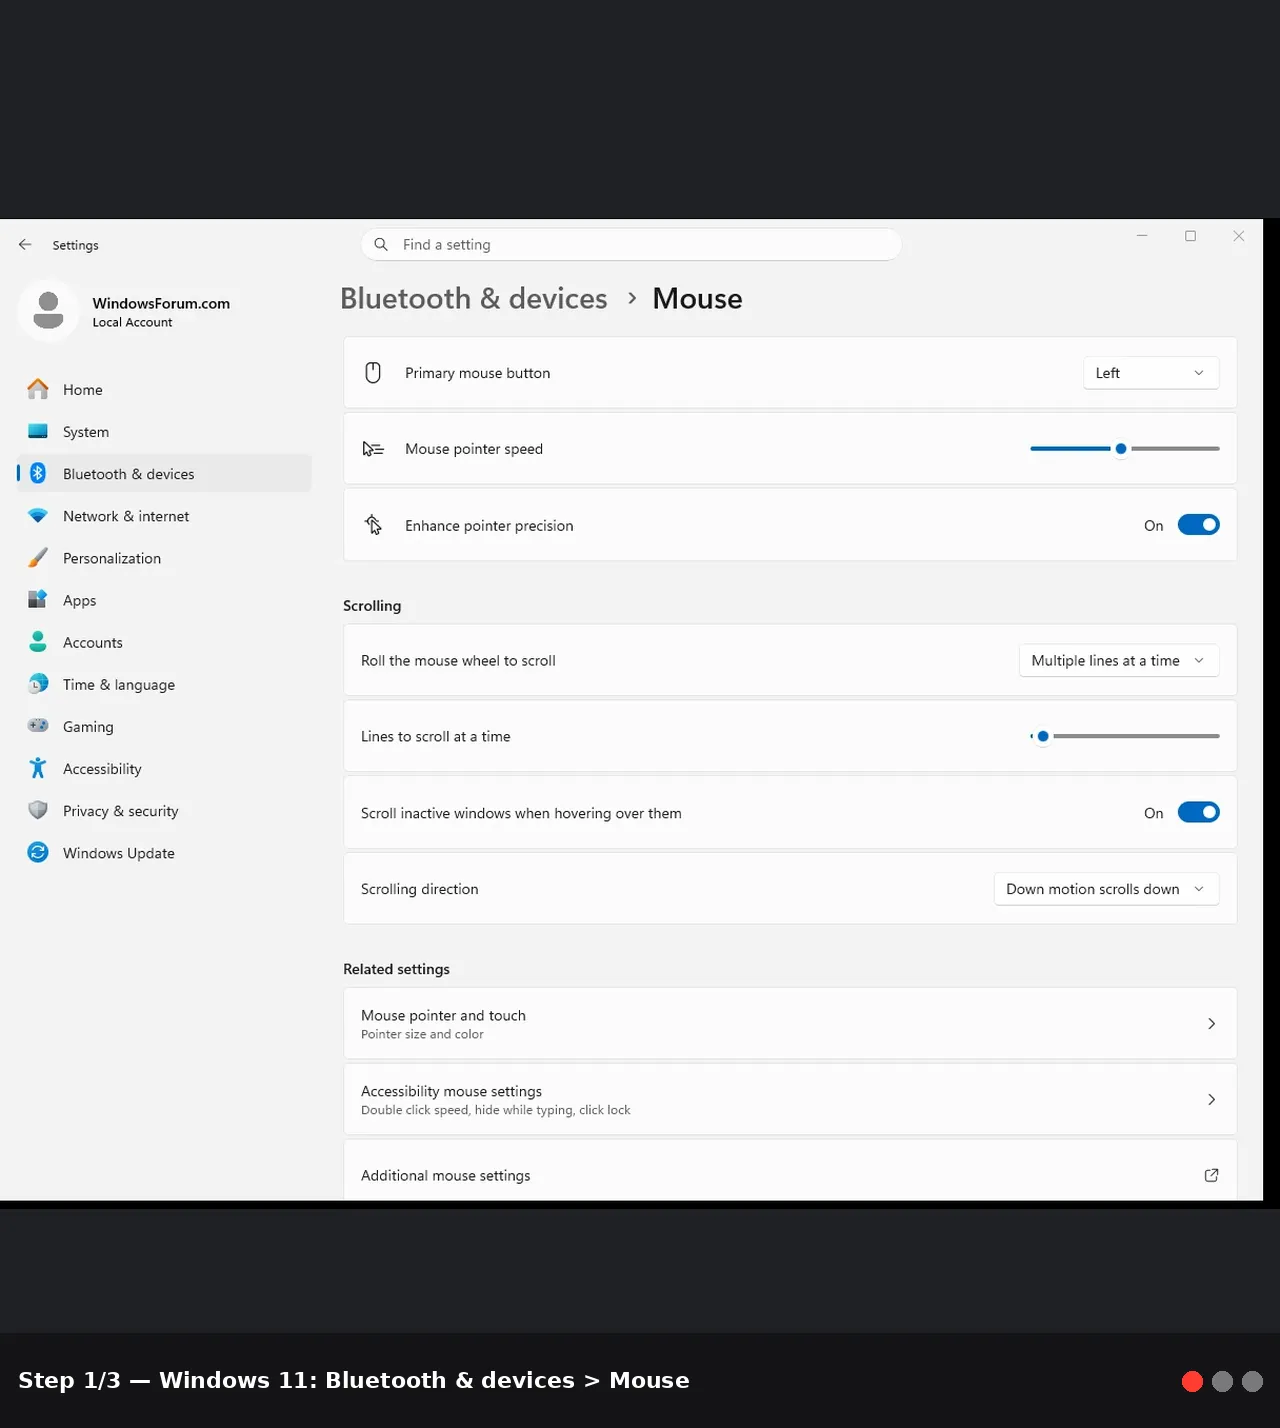
Task: Go to System settings
Action: [164, 431]
